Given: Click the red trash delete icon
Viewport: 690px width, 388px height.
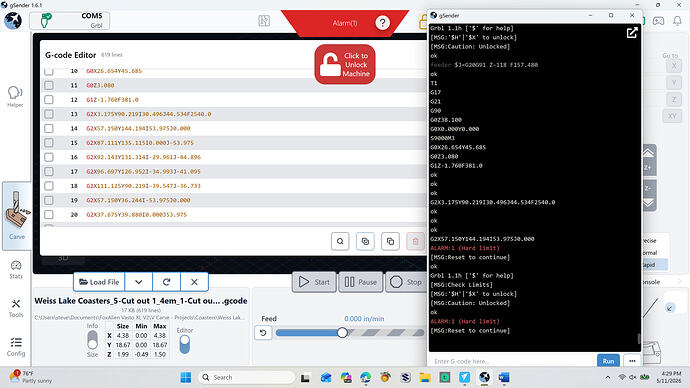Looking at the screenshot, I should [415, 241].
